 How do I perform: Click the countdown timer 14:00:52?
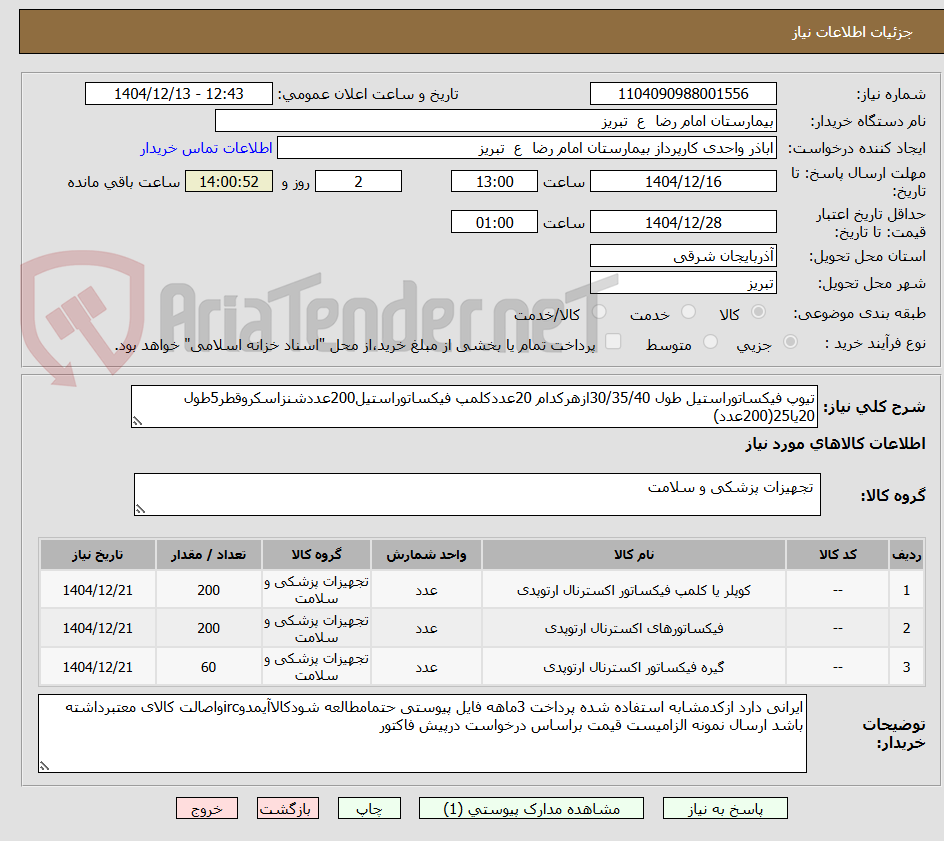229,181
